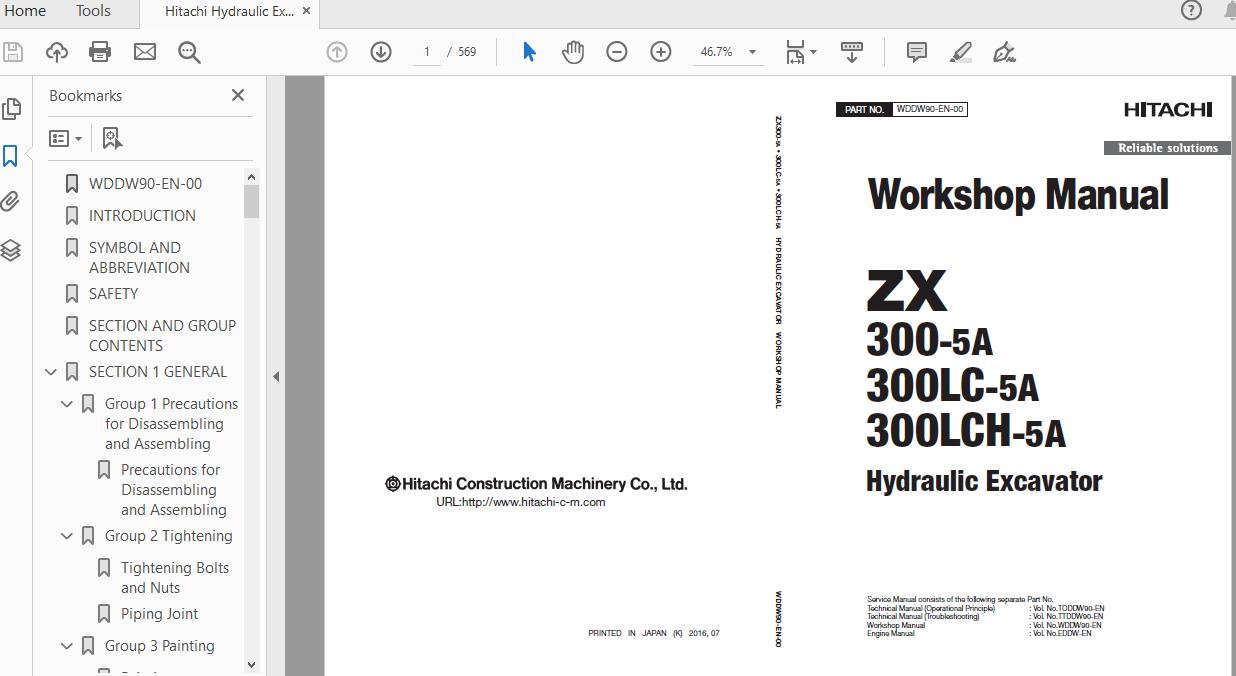Open the WDDW90-EN-00 bookmark
The width and height of the screenshot is (1236, 676).
point(145,184)
